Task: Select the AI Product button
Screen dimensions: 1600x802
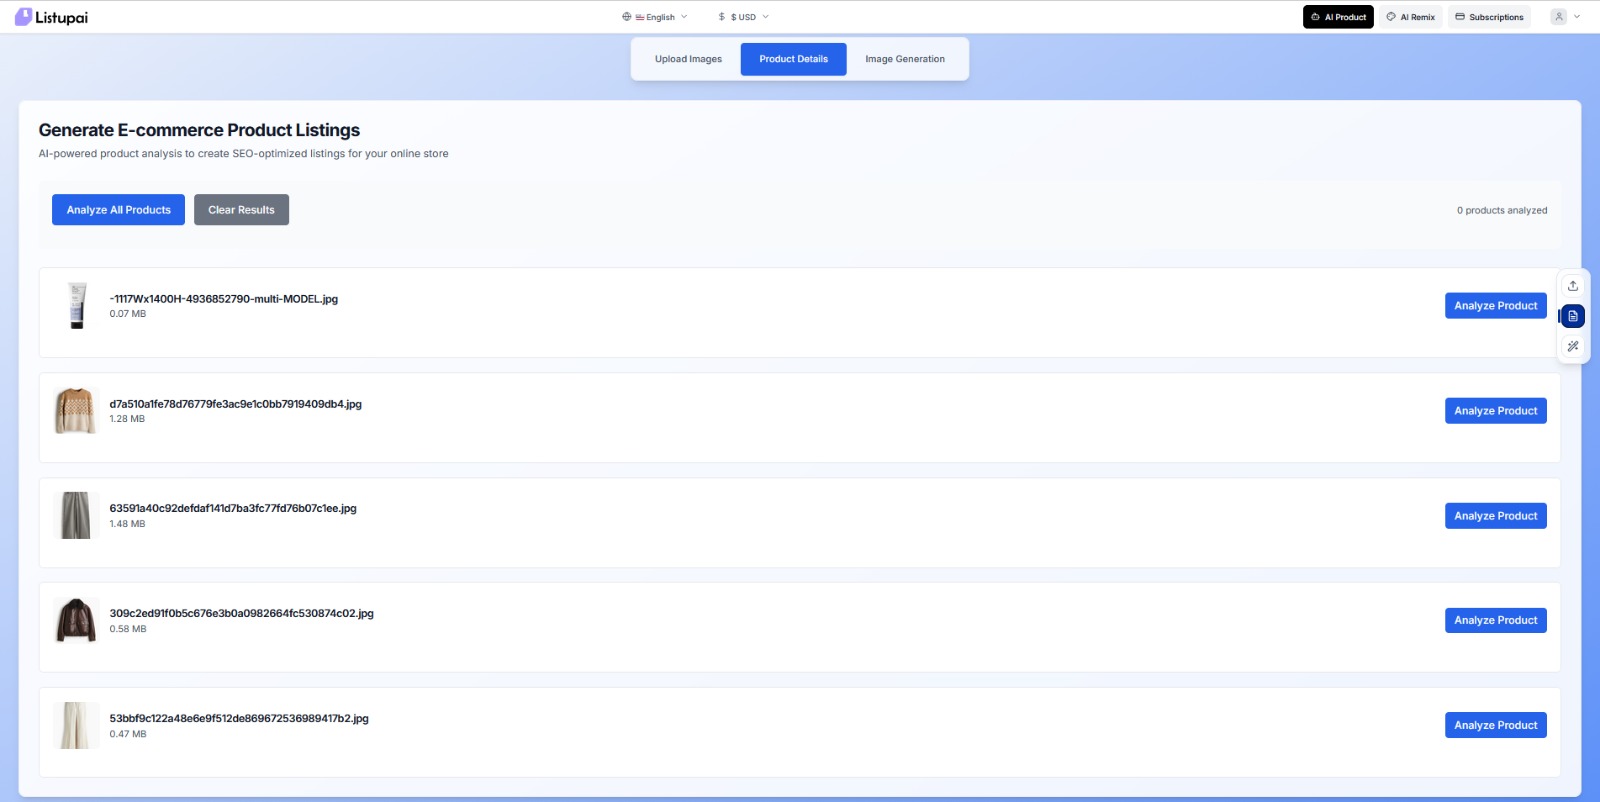Action: click(x=1338, y=17)
